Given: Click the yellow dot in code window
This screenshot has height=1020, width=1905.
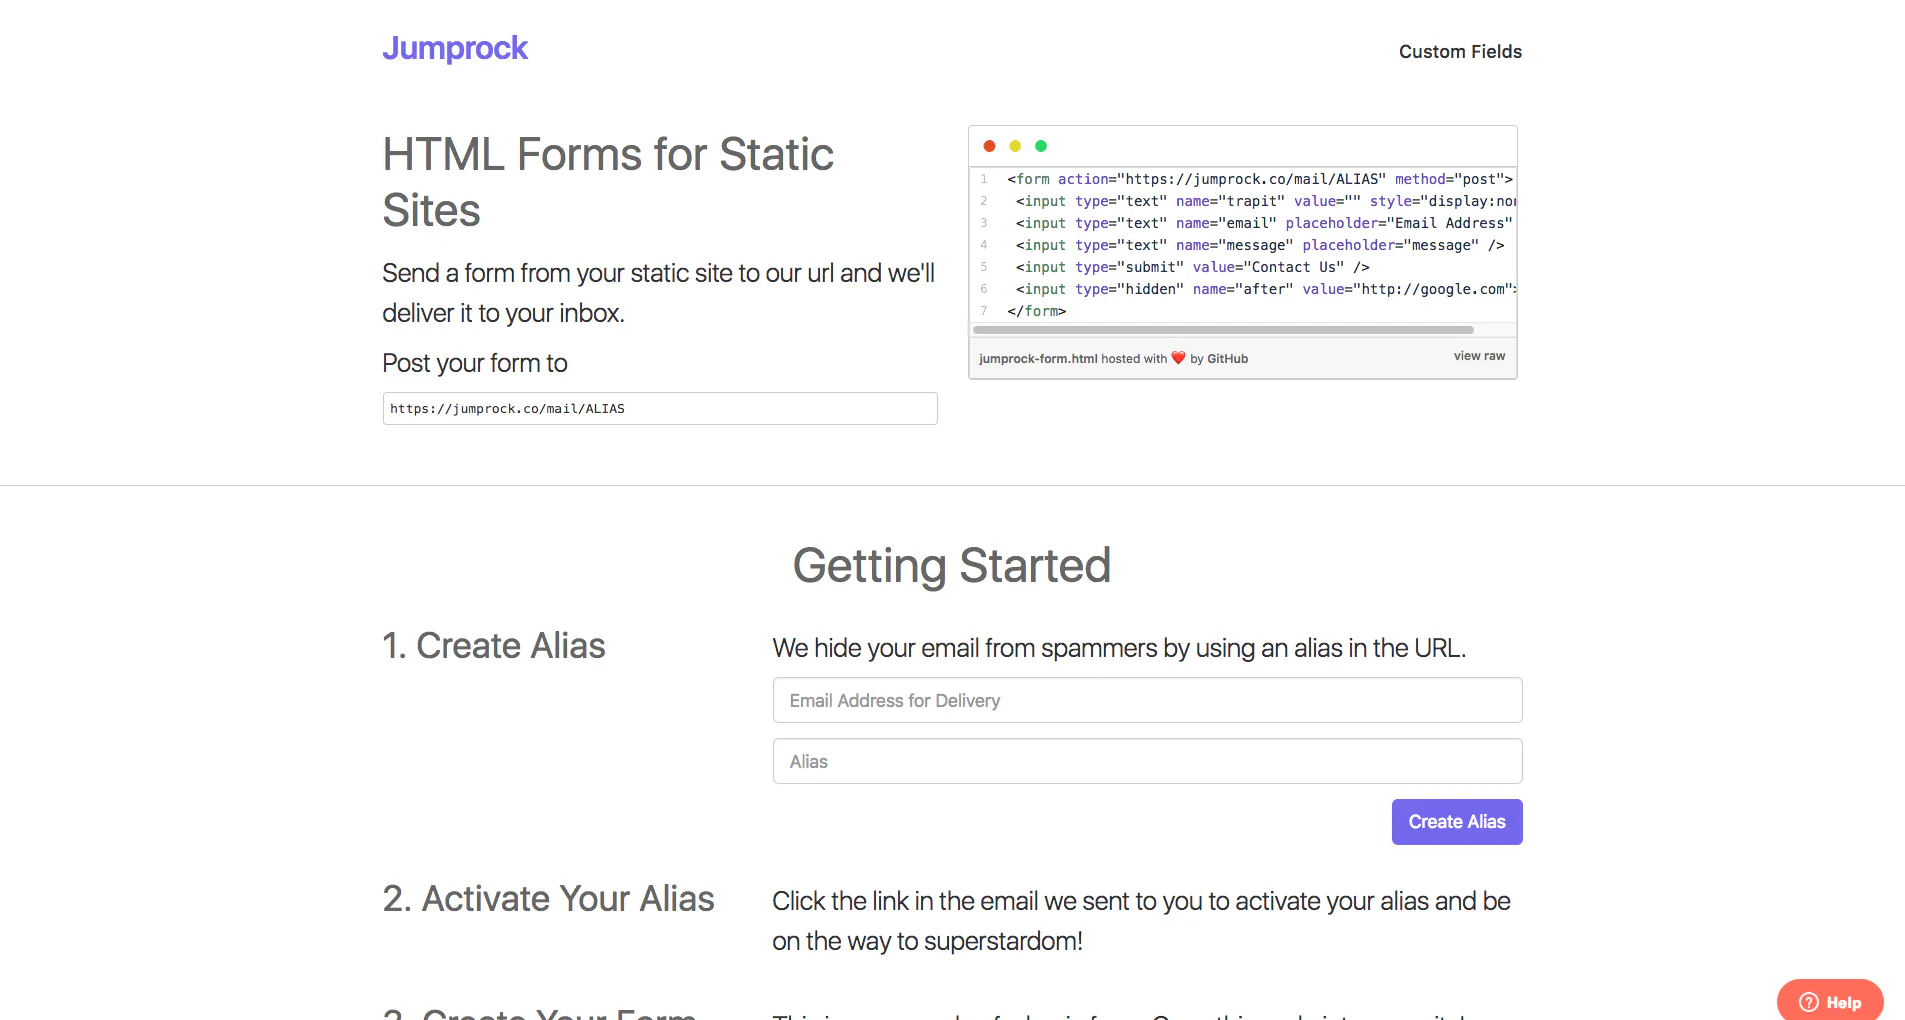Looking at the screenshot, I should (1015, 146).
